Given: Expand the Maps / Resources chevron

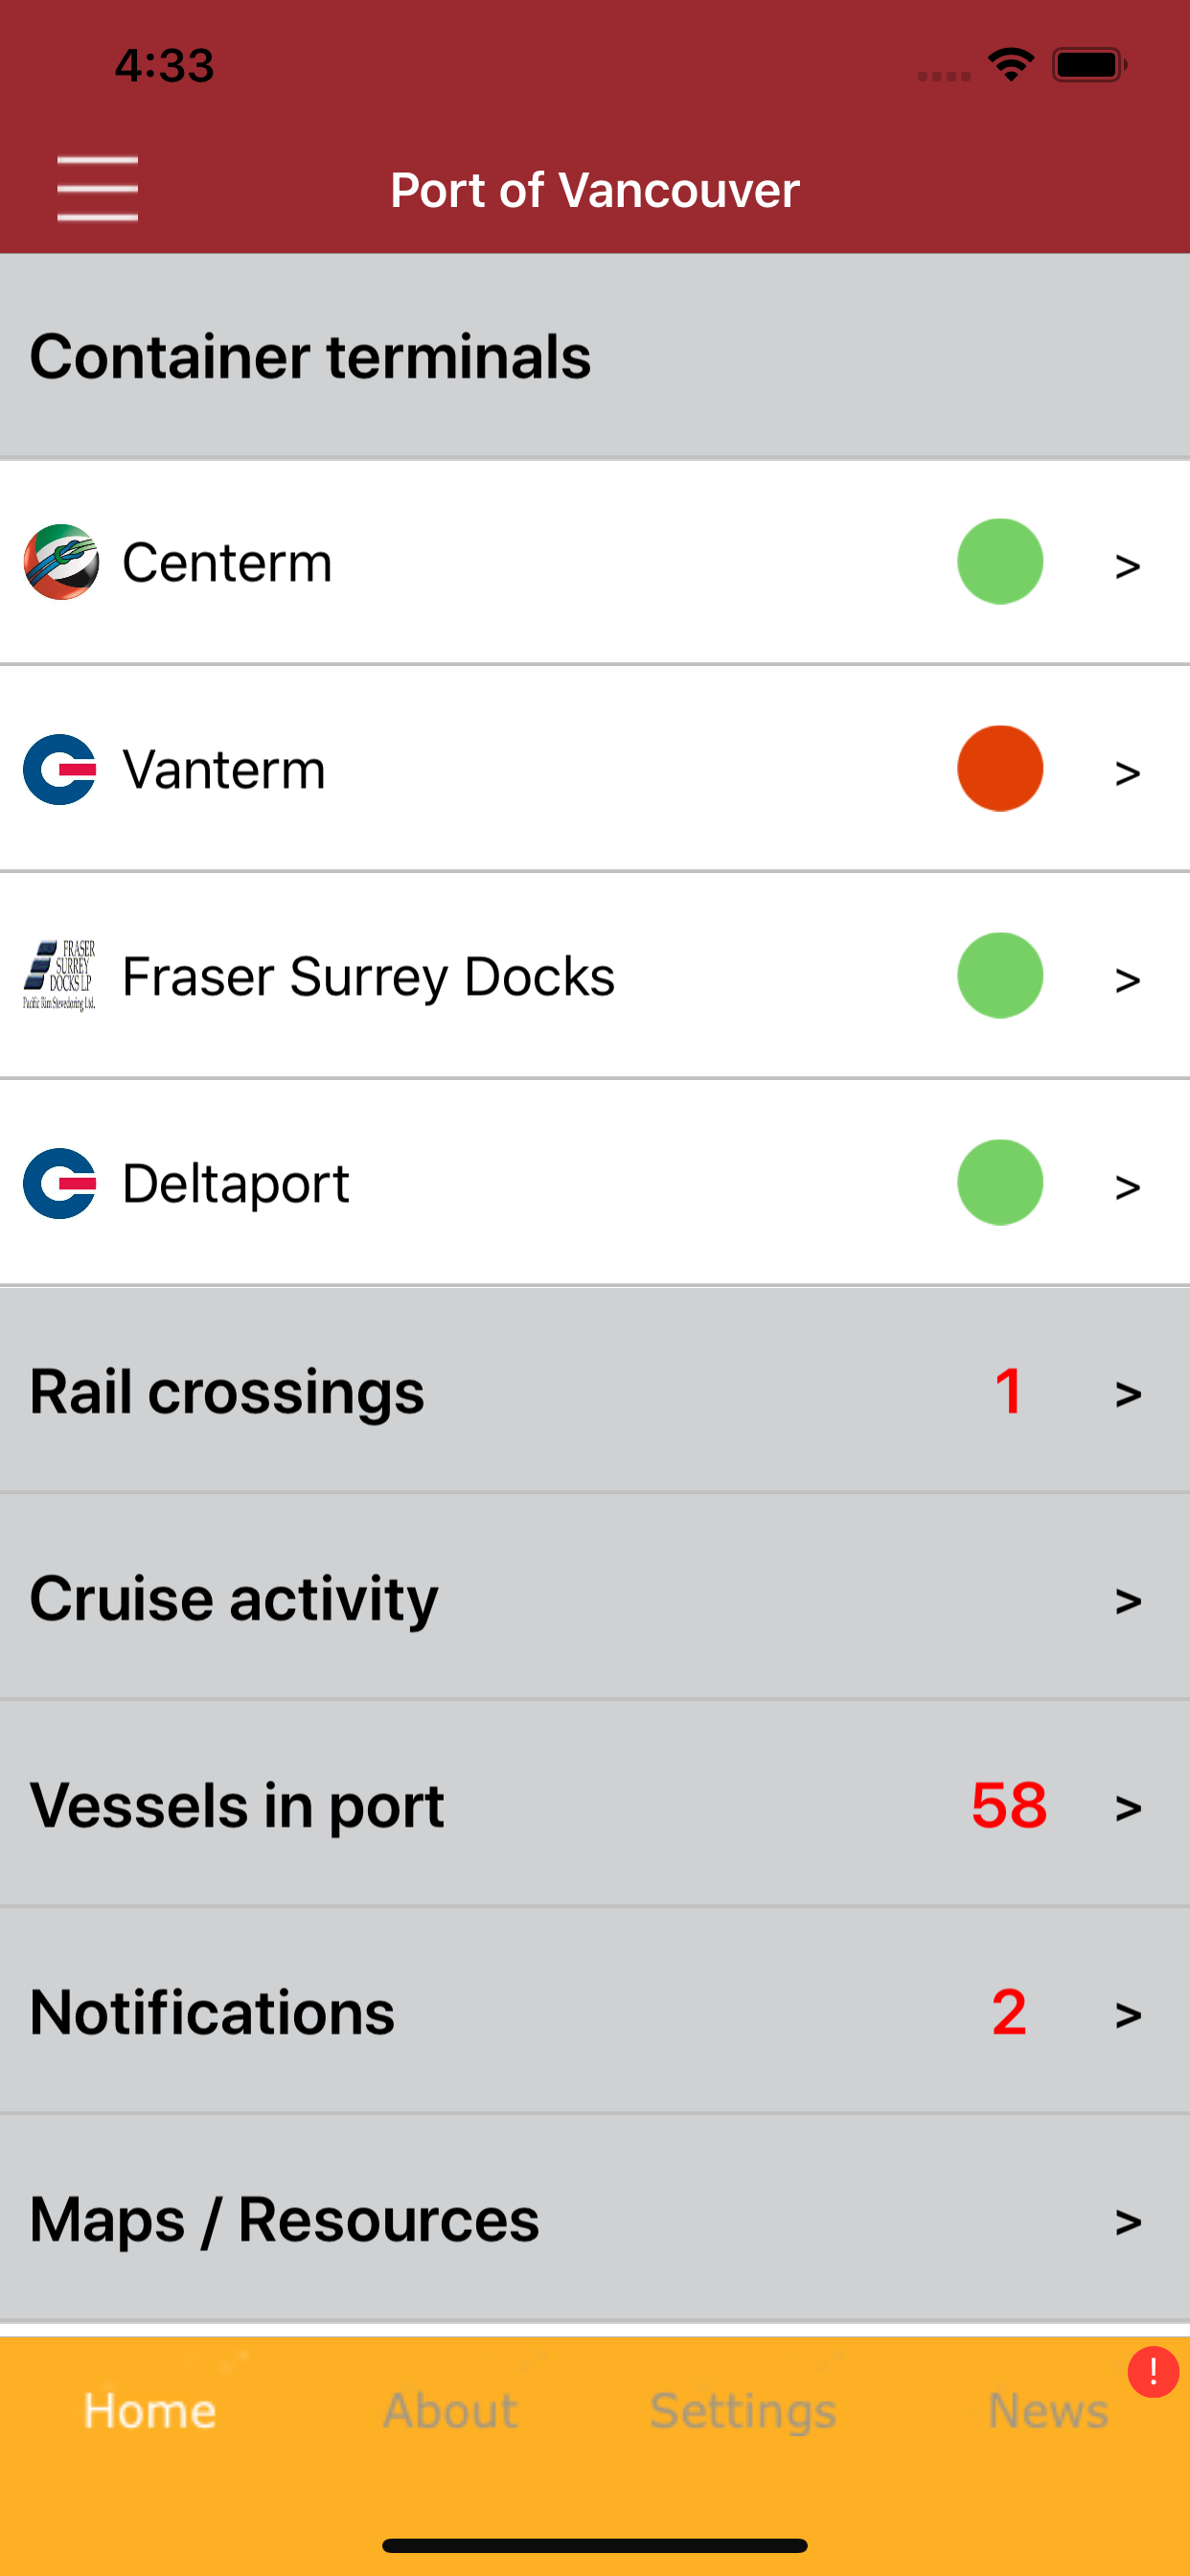Looking at the screenshot, I should pyautogui.click(x=1128, y=2222).
